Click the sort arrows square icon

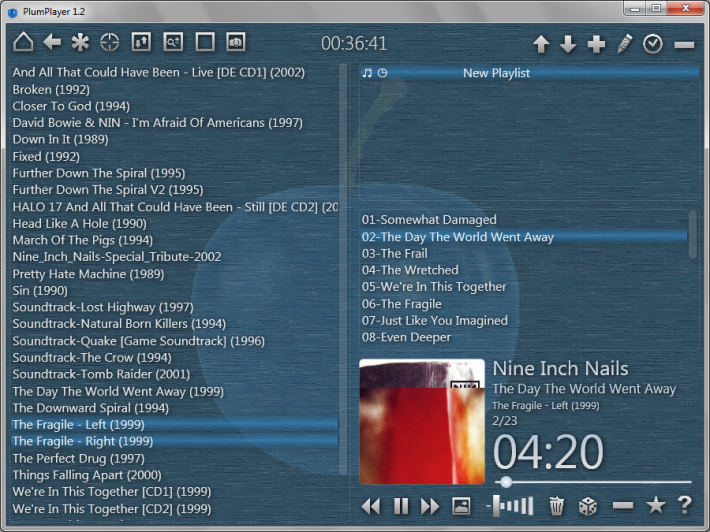click(x=141, y=42)
